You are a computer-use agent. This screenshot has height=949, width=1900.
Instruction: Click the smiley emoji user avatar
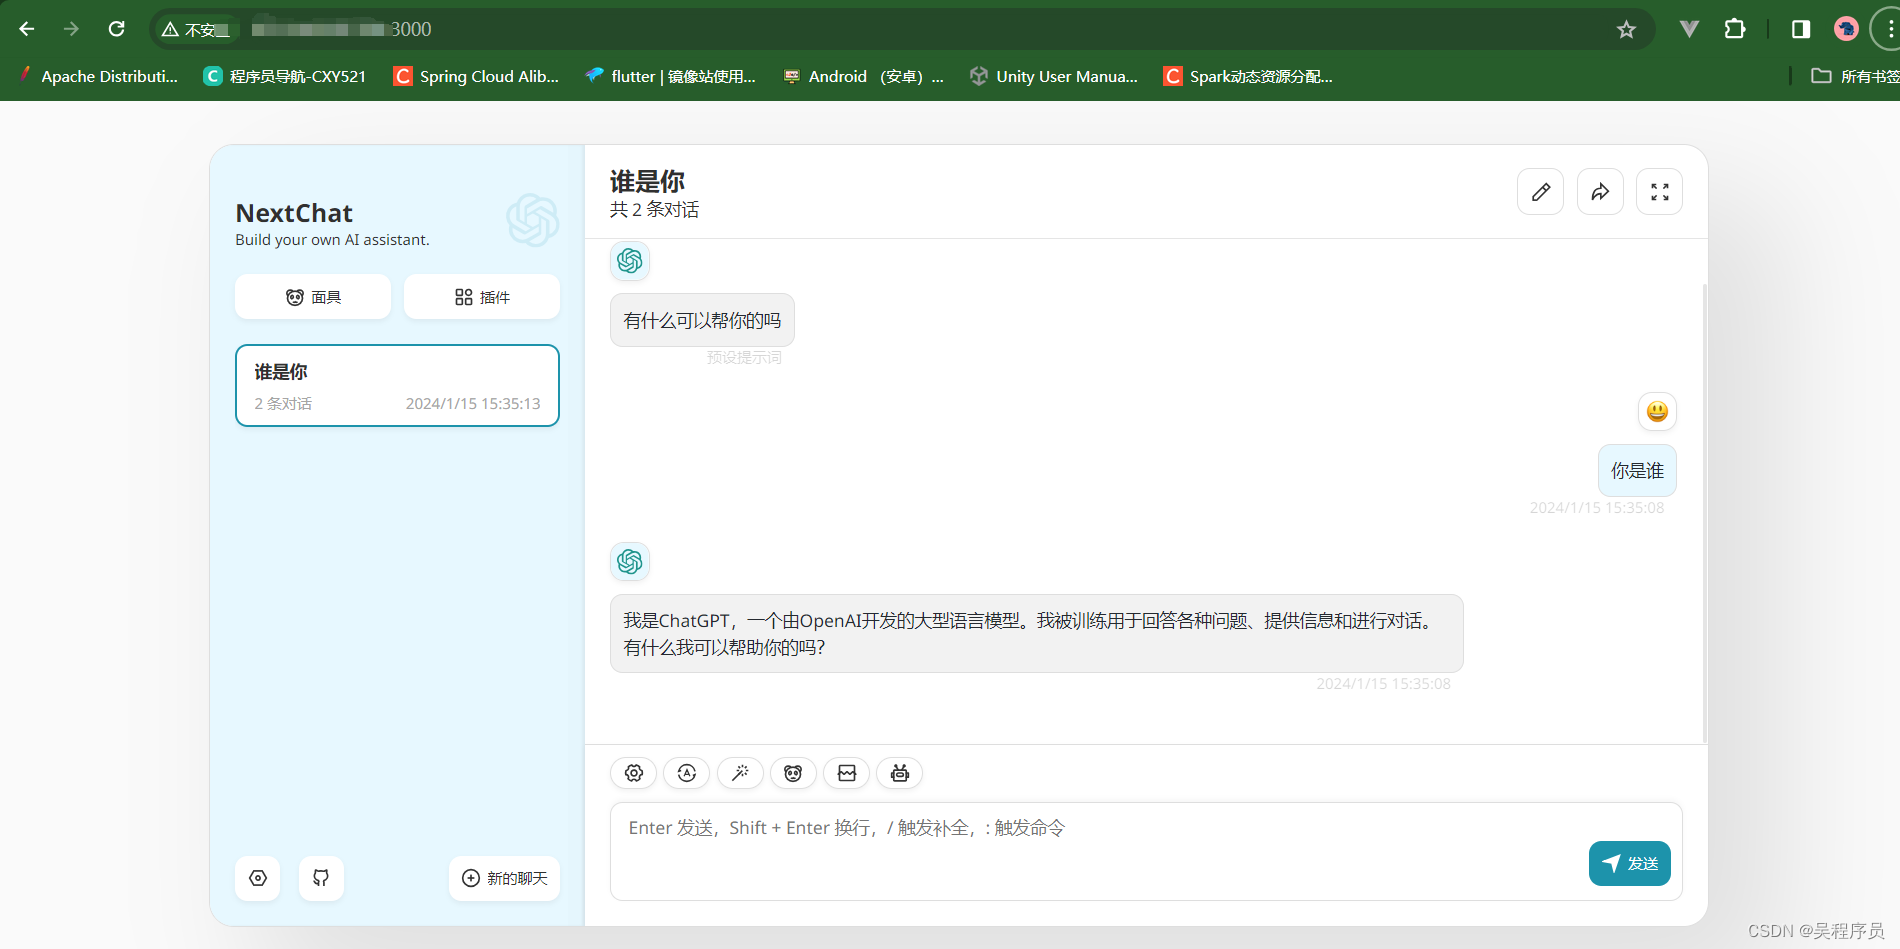[1657, 411]
